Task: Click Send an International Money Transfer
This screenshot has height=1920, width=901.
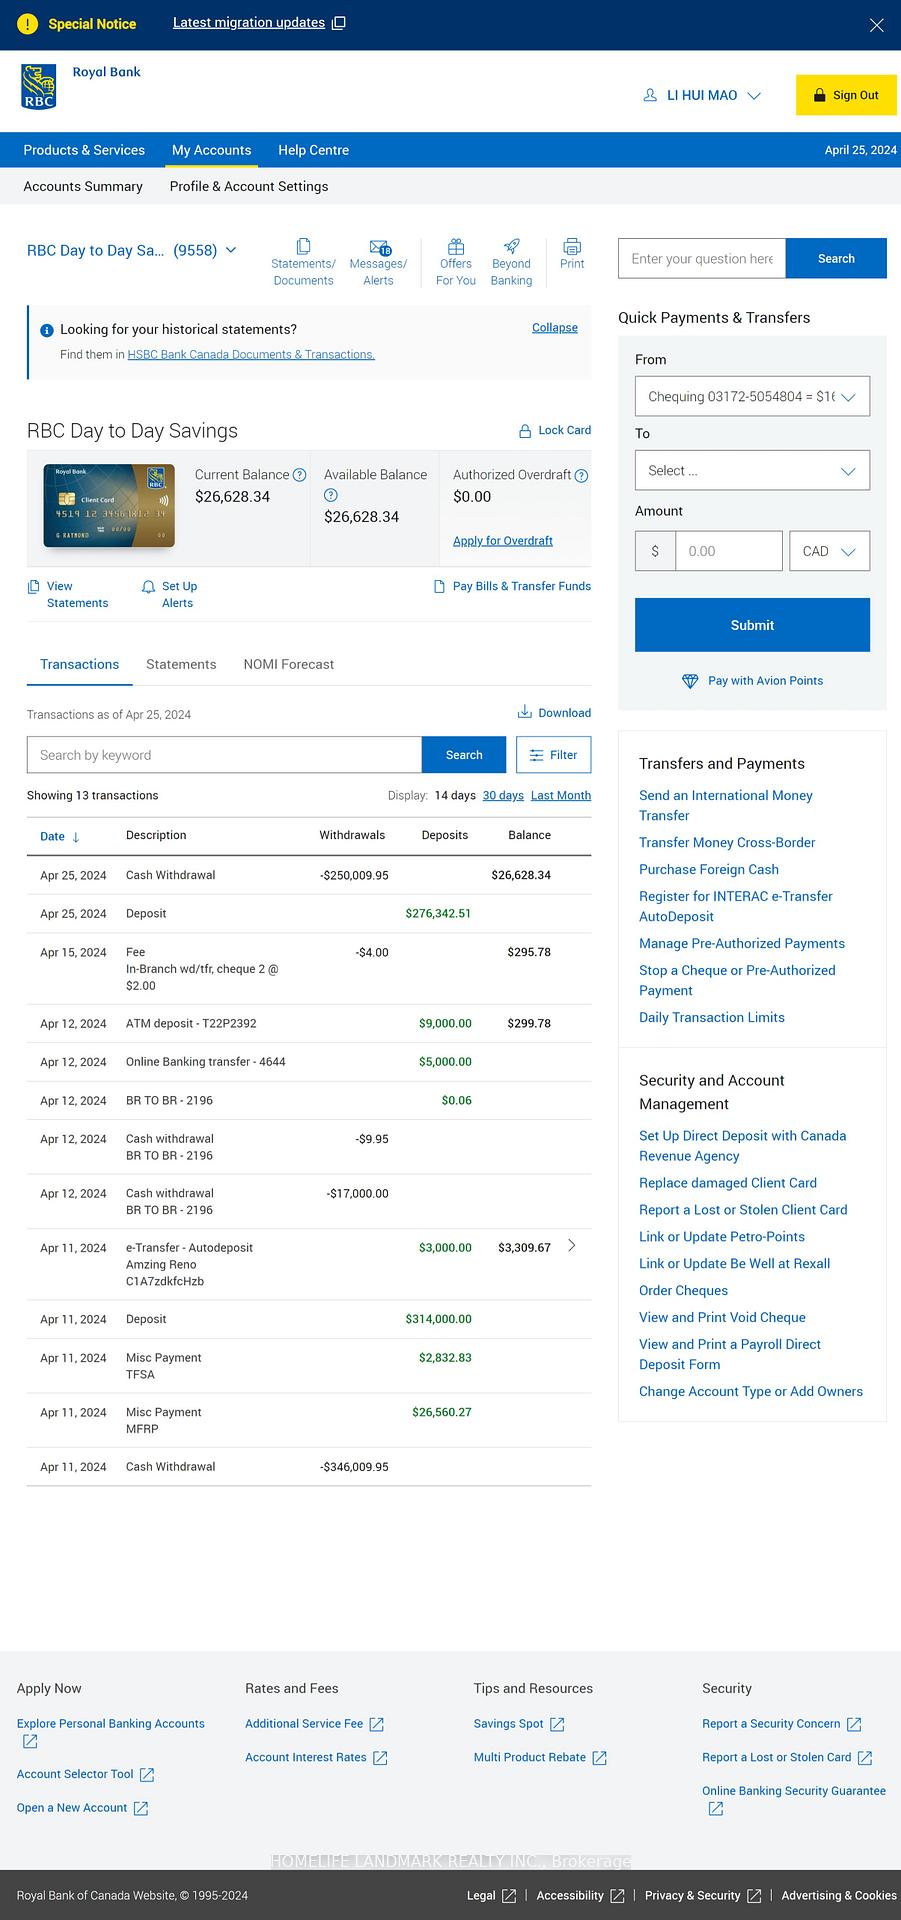Action: coord(726,805)
